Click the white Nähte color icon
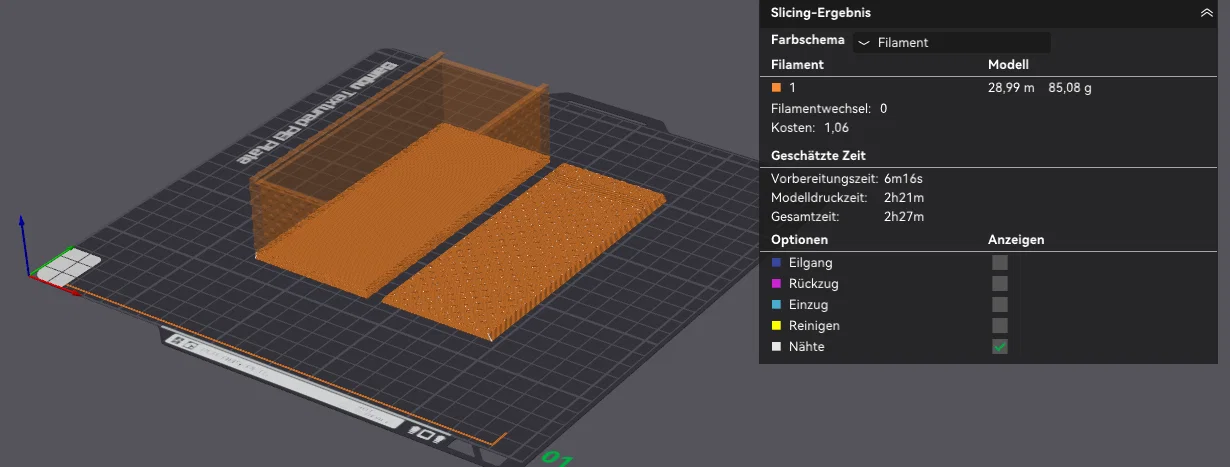Screen dimensions: 1230x467 (x=777, y=347)
